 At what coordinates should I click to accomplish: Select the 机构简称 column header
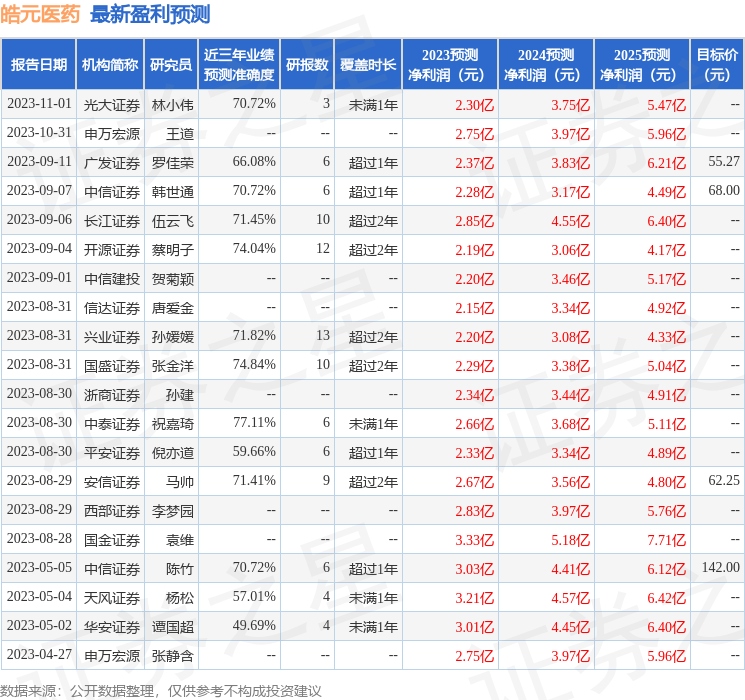pos(110,65)
